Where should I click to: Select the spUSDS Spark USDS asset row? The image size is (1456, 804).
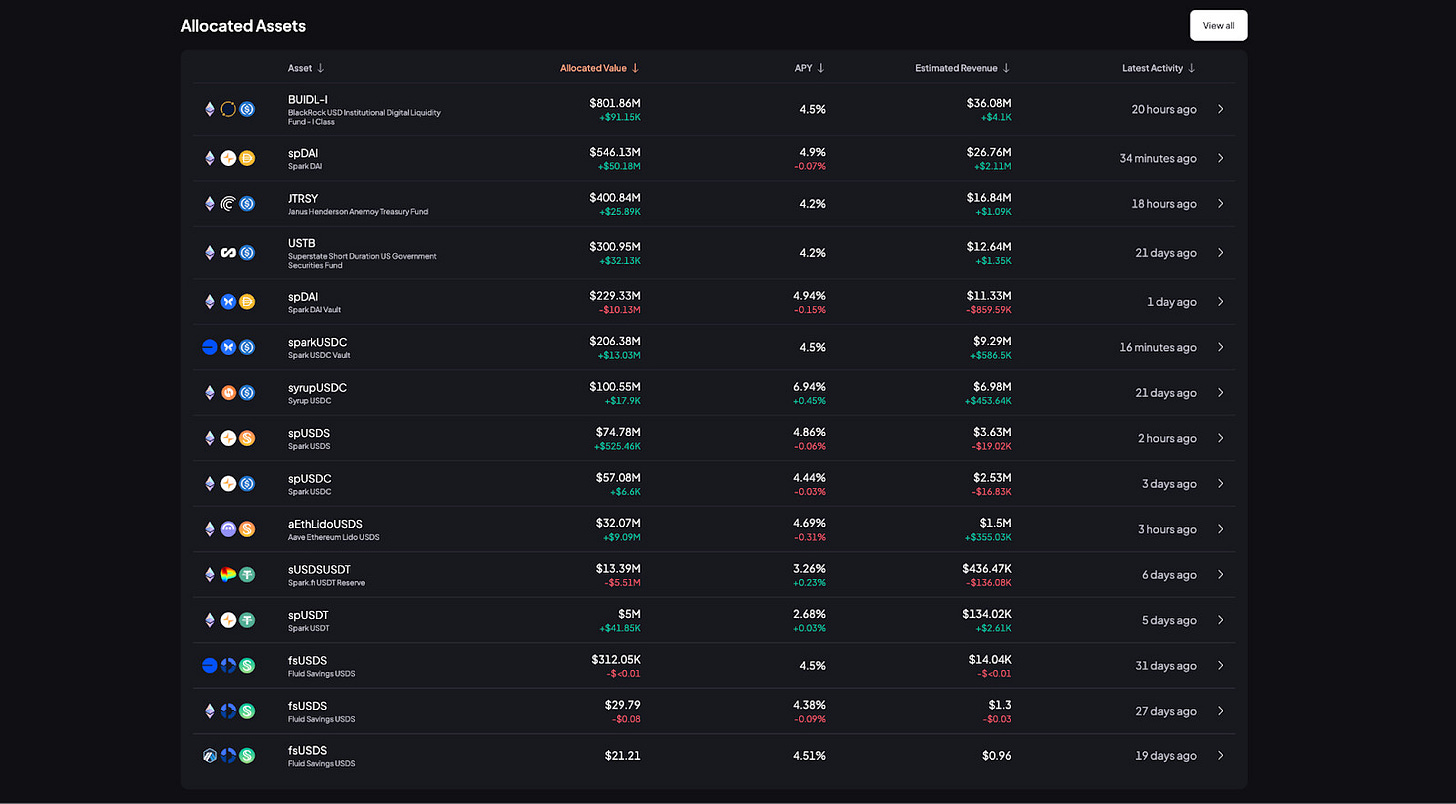[714, 438]
